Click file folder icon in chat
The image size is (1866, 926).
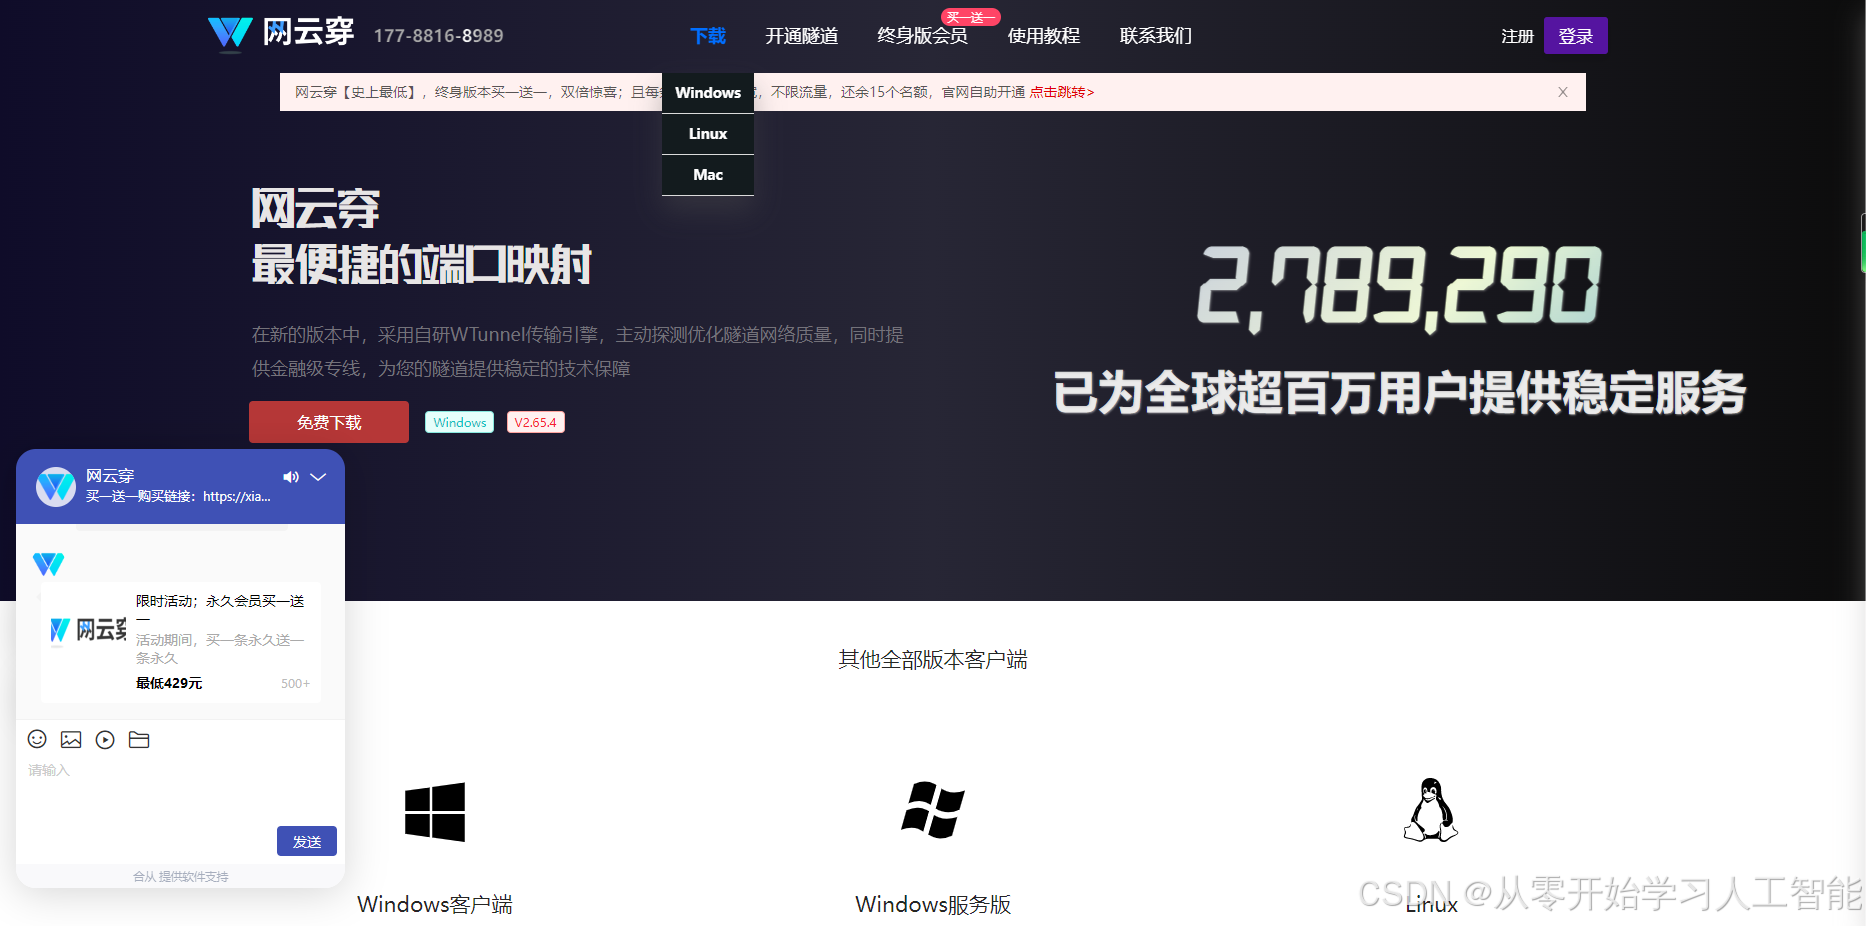pyautogui.click(x=139, y=739)
